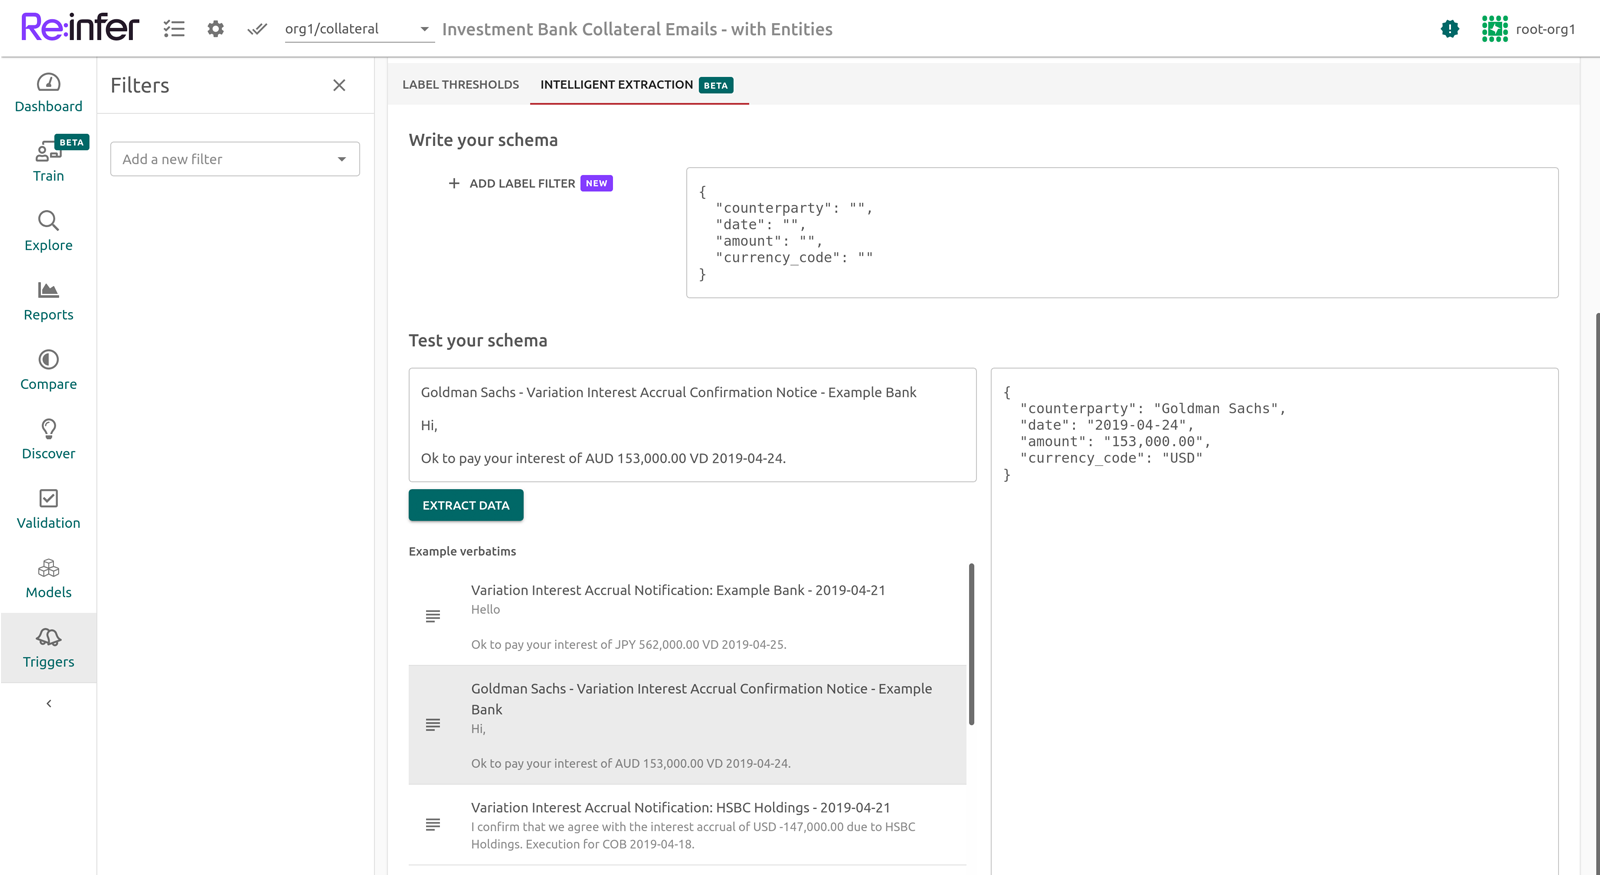Open the Reports page

pos(48,301)
